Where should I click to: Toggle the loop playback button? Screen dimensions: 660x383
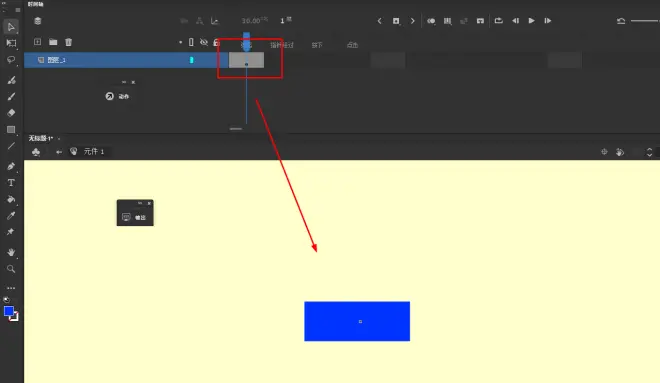(498, 21)
